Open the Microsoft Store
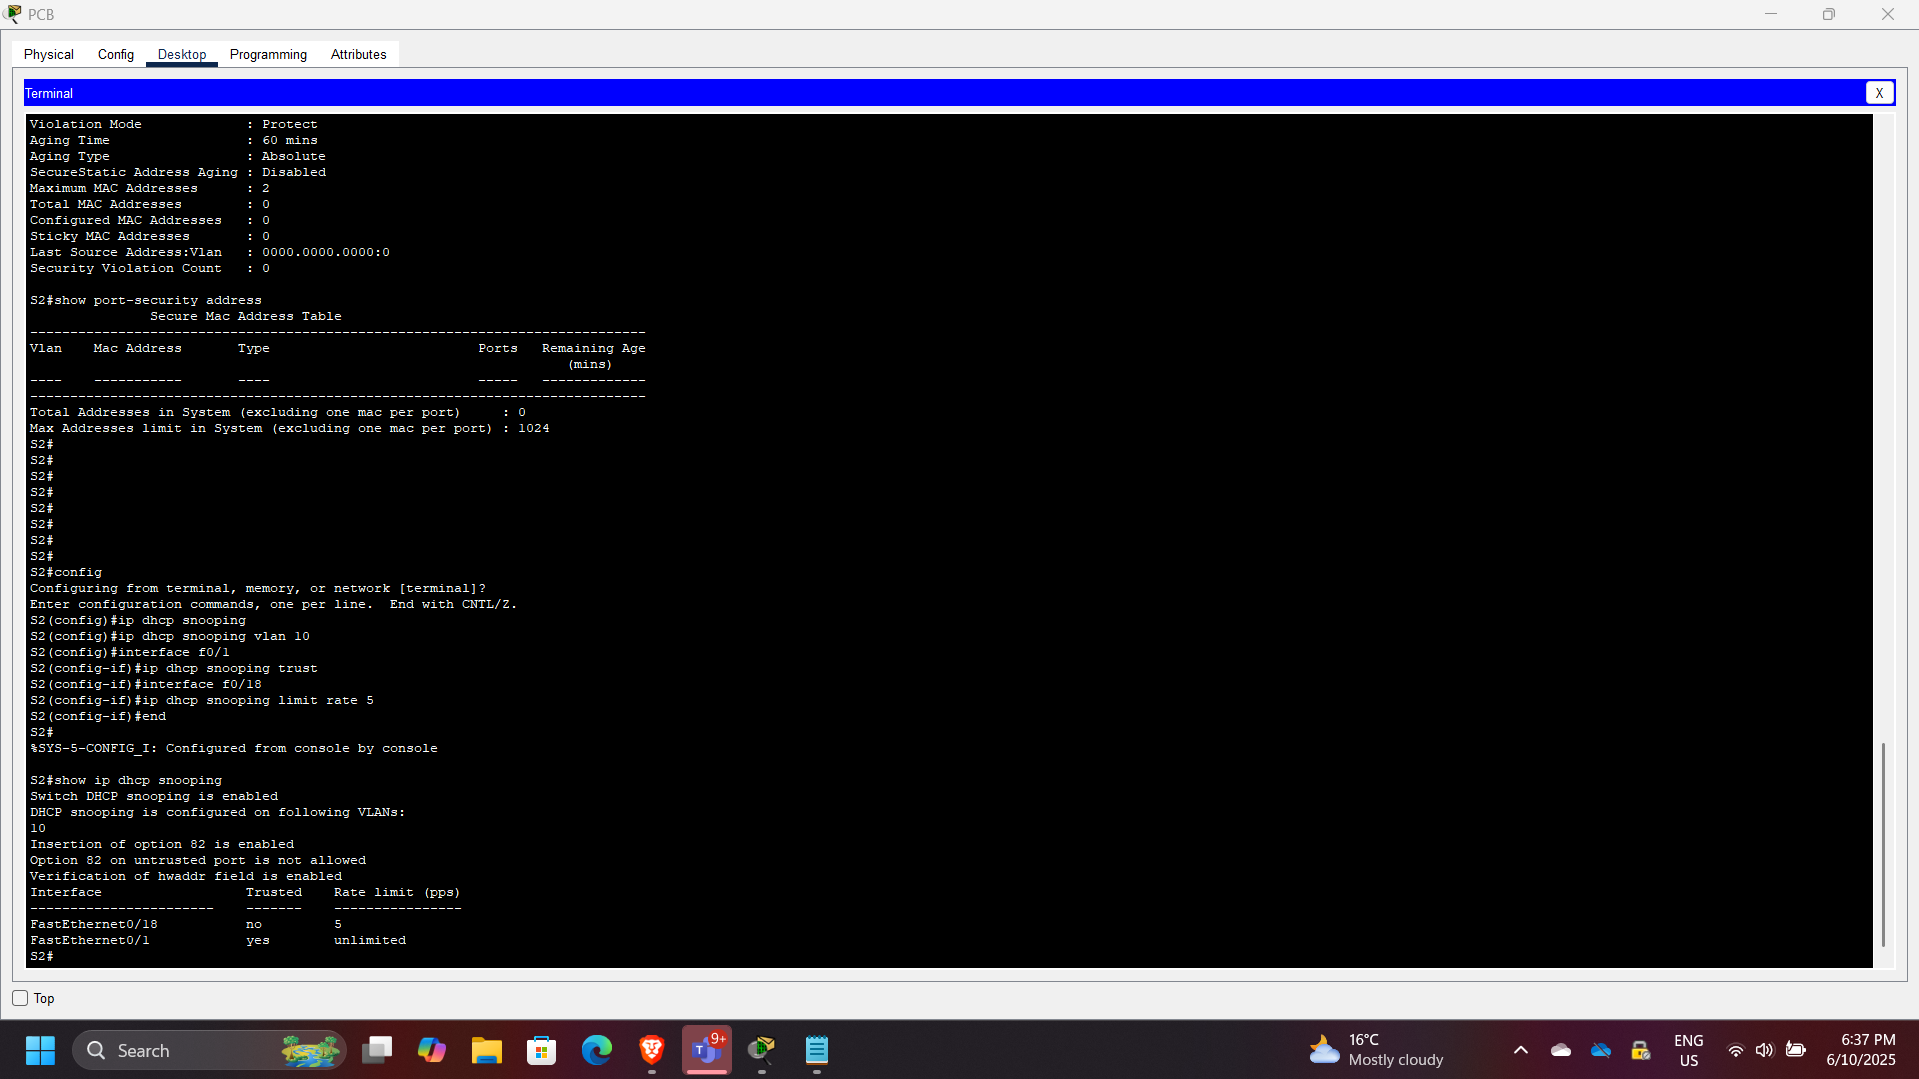 (541, 1050)
